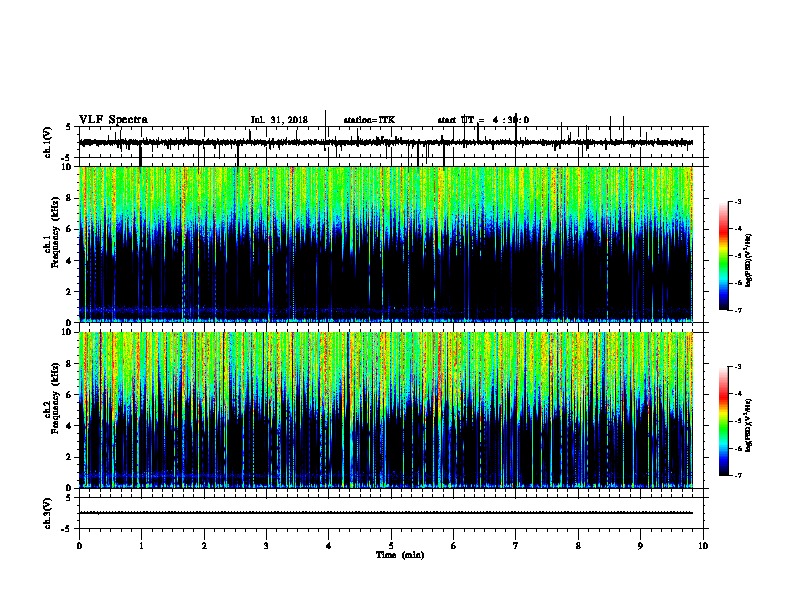This screenshot has height=612, width=792.
Task: Click the ch.1 voltage waveform trace panel
Action: pos(391,142)
